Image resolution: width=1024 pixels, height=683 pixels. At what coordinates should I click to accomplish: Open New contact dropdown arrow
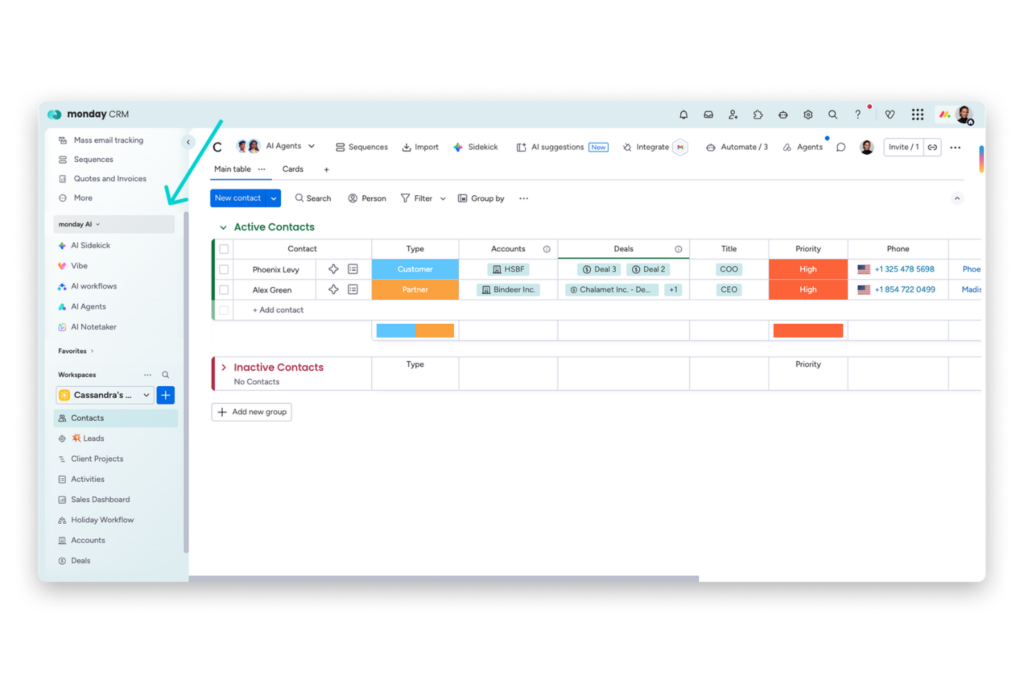point(273,198)
